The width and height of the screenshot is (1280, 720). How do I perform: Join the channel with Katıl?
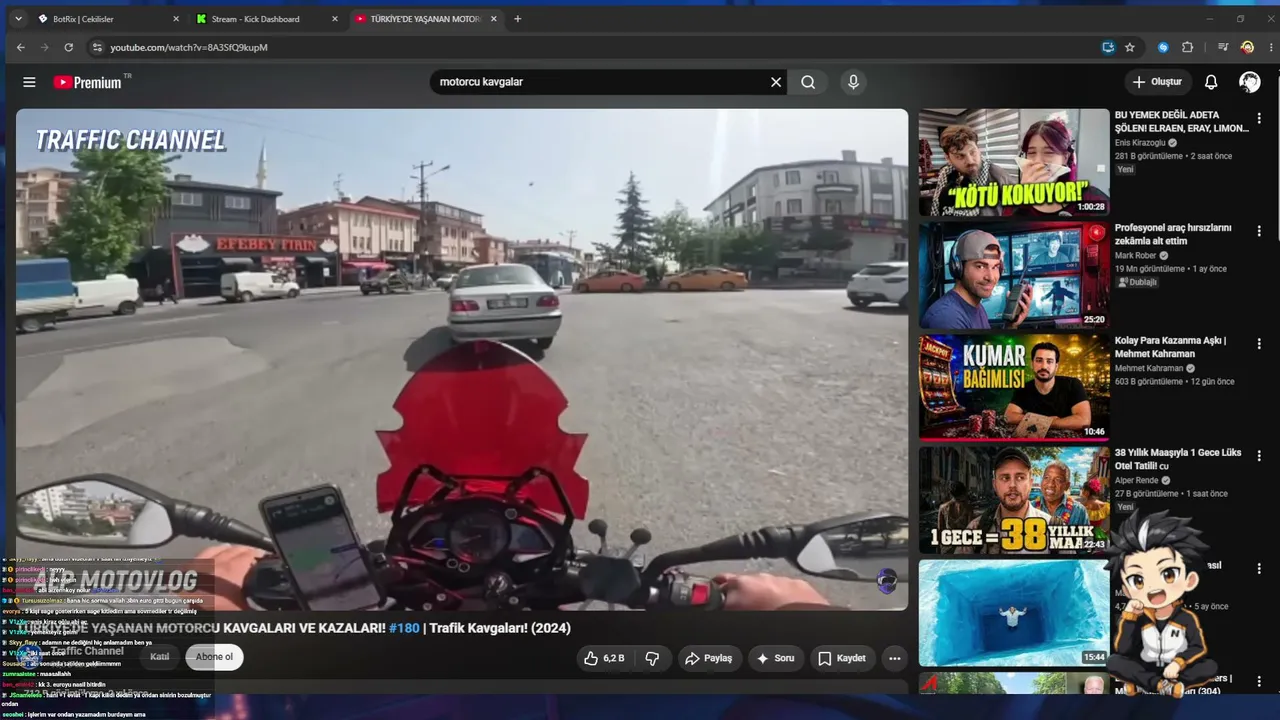click(x=160, y=657)
